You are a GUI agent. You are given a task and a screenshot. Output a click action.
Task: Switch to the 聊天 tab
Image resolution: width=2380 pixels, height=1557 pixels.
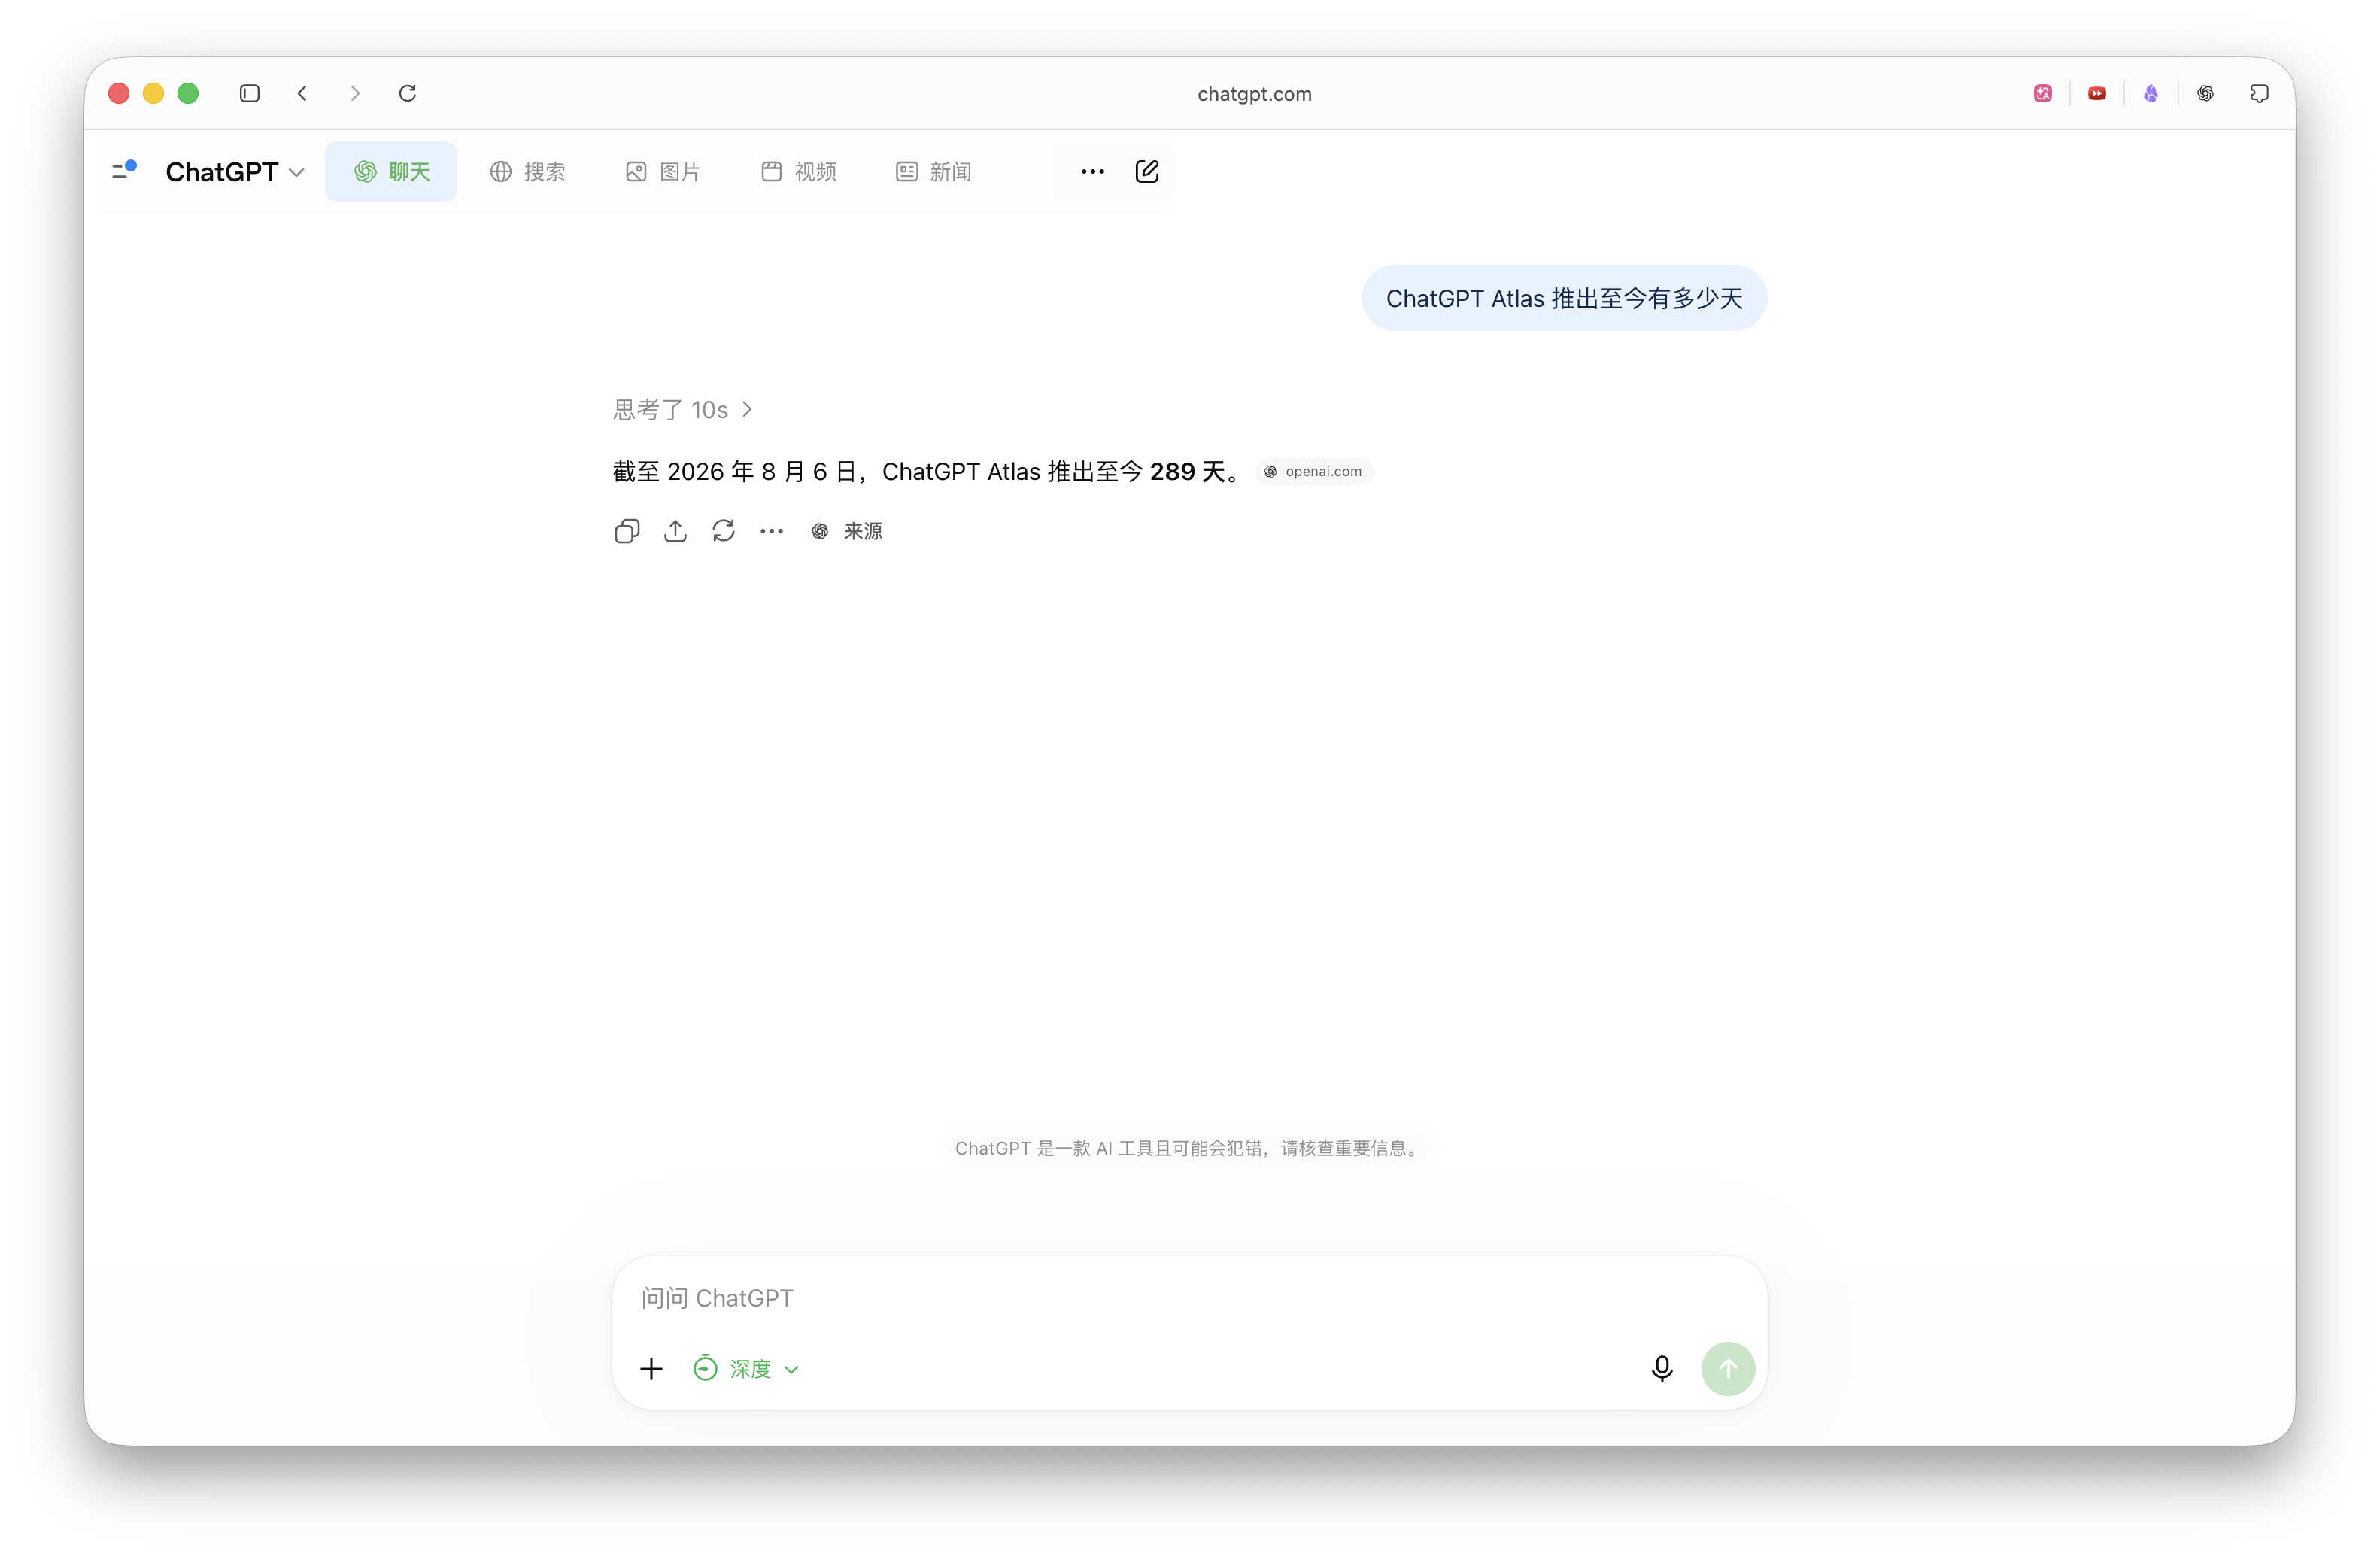coord(391,172)
